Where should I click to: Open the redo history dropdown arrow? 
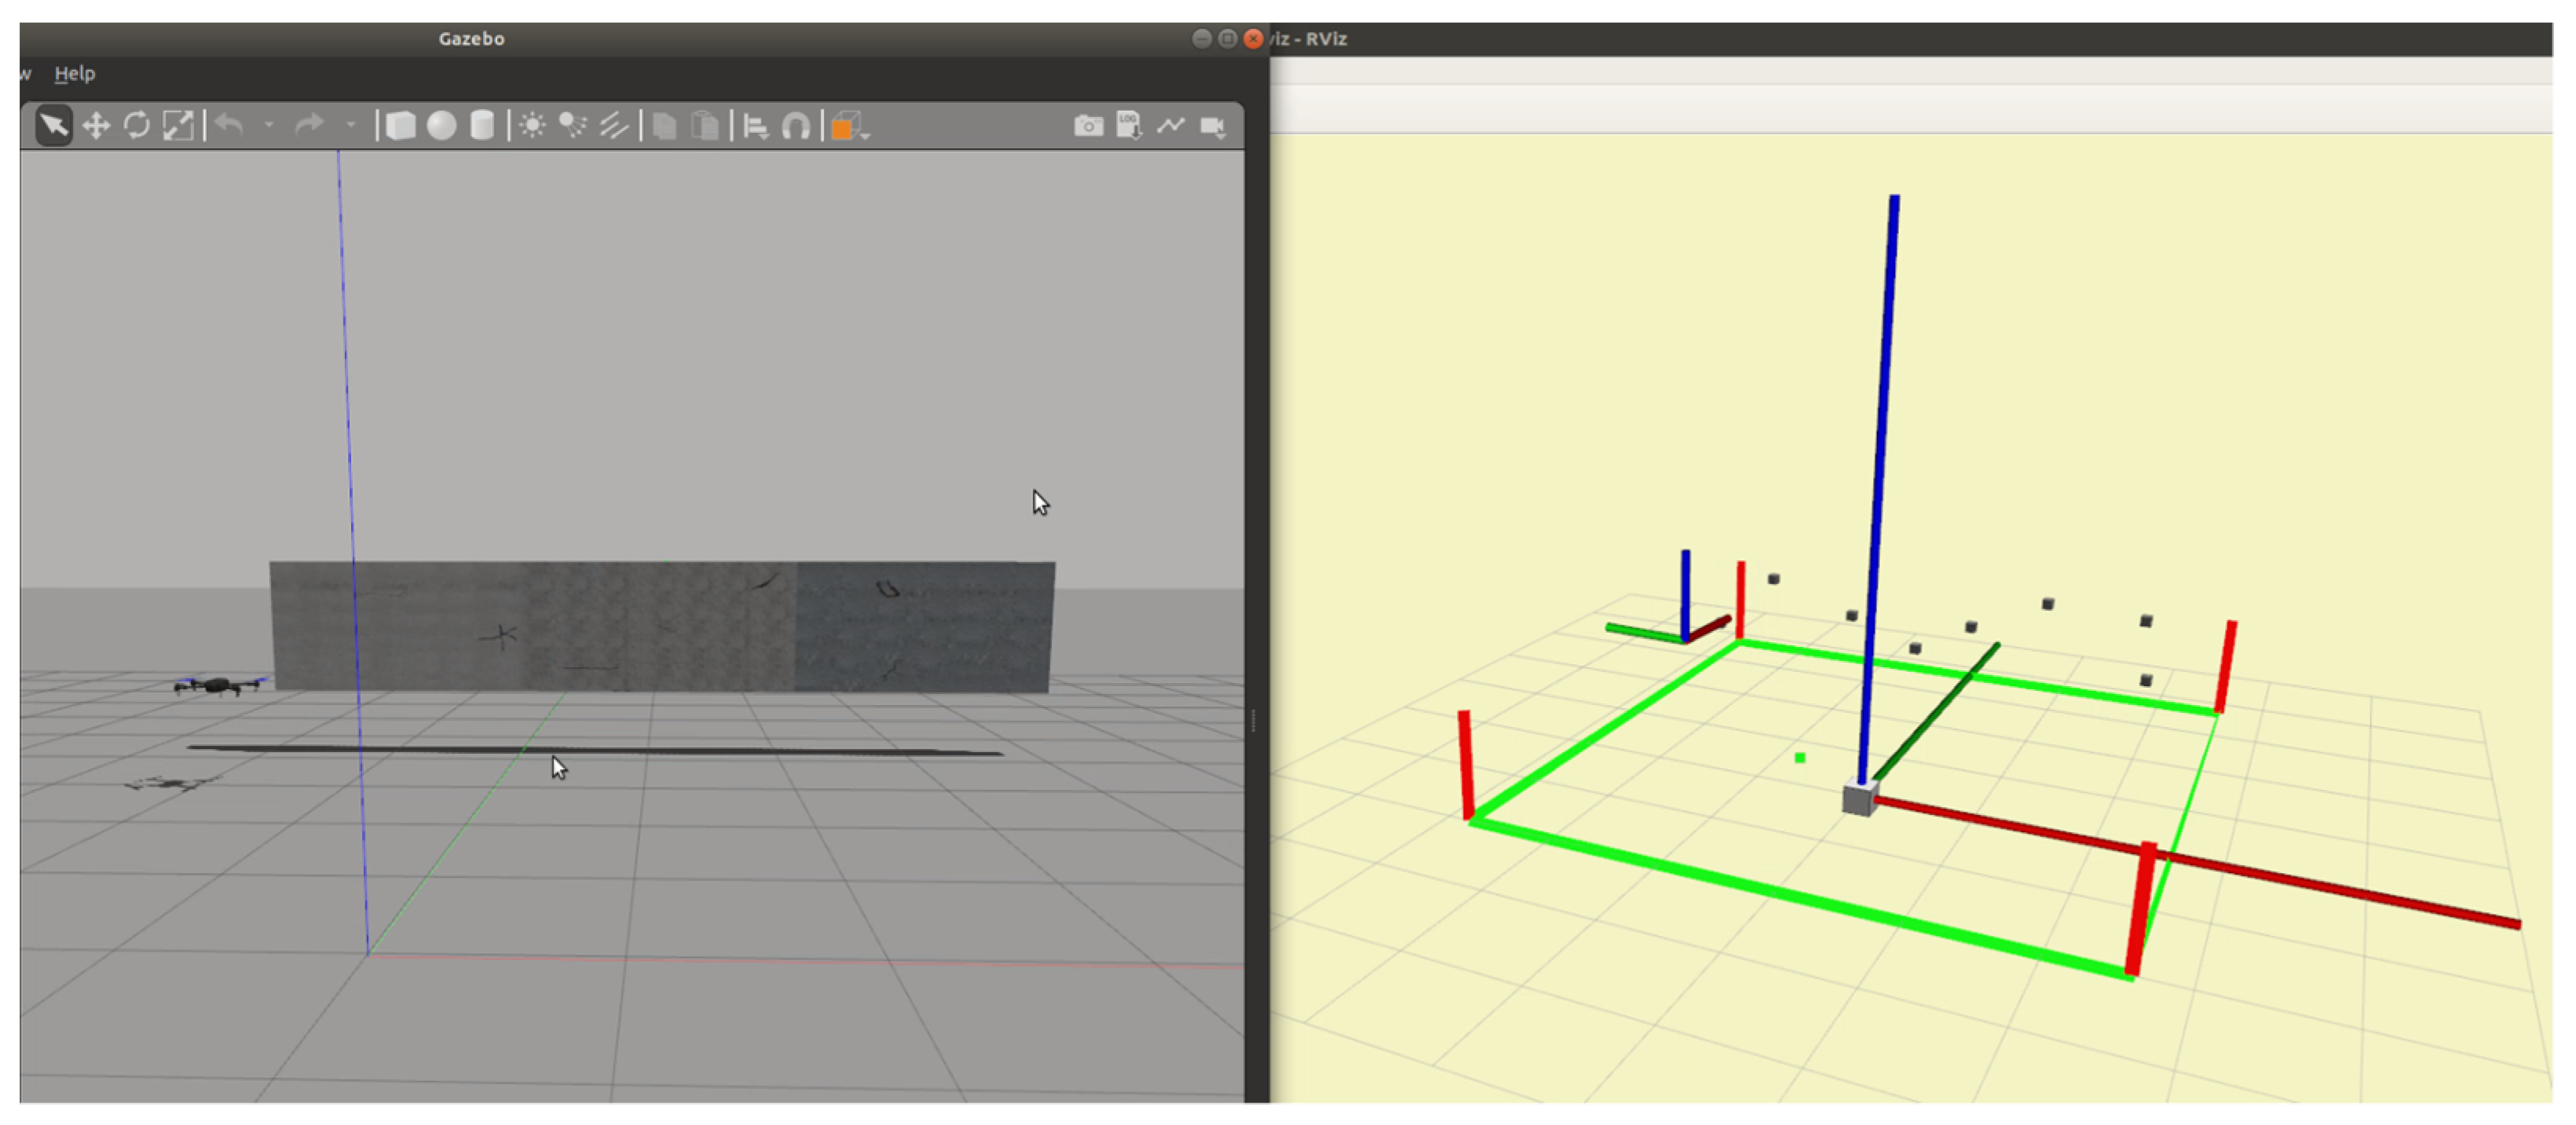click(x=350, y=126)
